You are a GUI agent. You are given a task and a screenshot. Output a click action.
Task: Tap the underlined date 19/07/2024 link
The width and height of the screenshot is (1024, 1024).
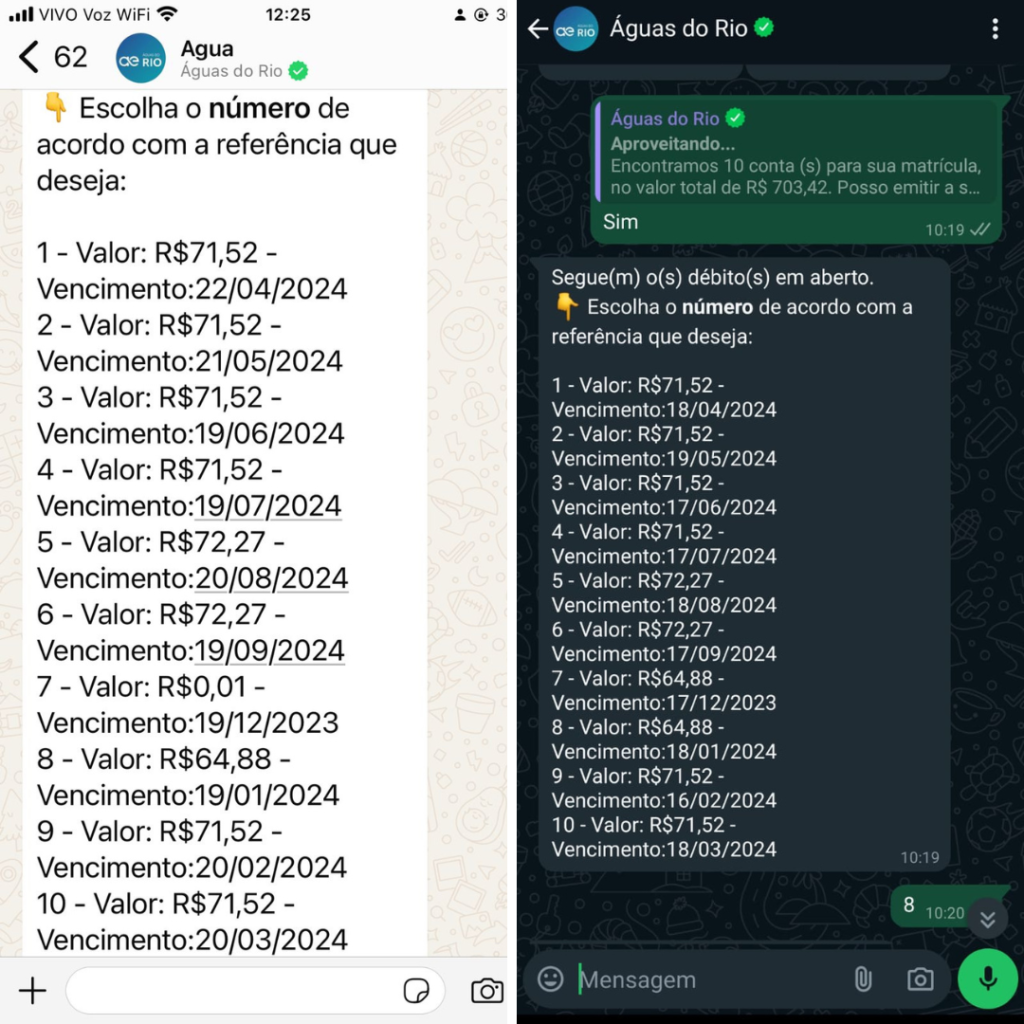click(268, 506)
